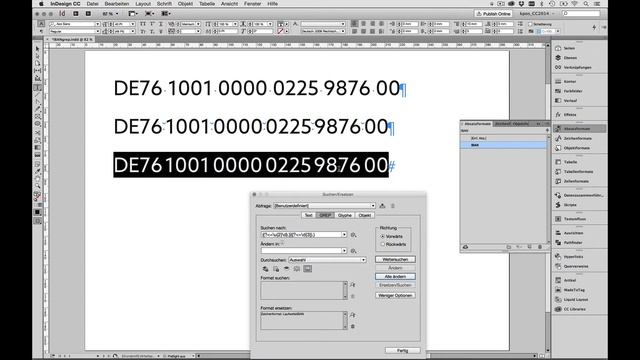Image resolution: width=640 pixels, height=360 pixels.
Task: Open the Ebenen panel
Action: point(570,58)
